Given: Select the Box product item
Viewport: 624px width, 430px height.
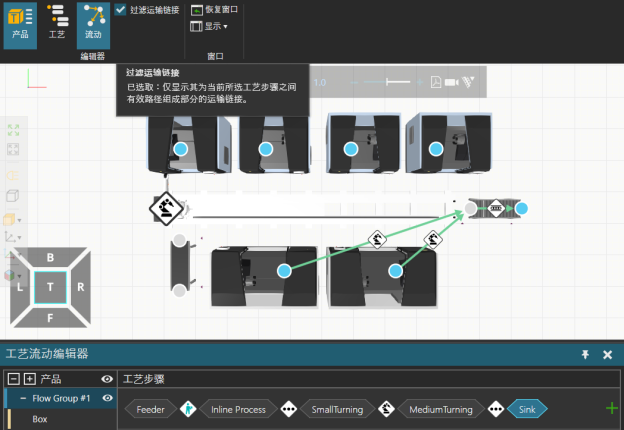Looking at the screenshot, I should pyautogui.click(x=40, y=420).
